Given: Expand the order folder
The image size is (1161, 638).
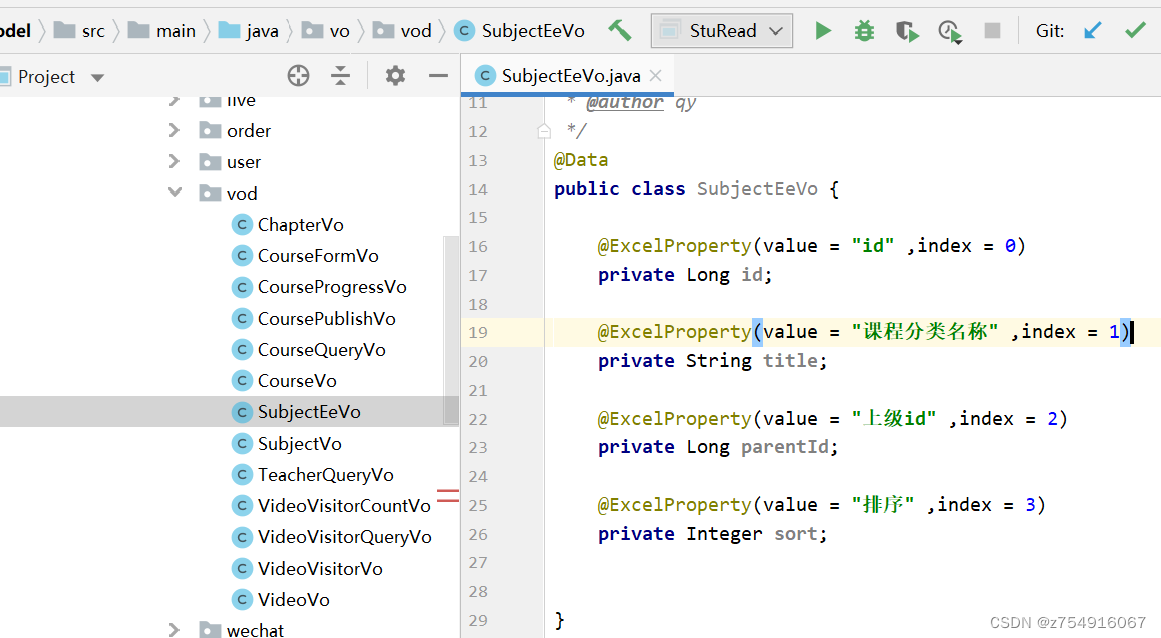Looking at the screenshot, I should 175,131.
